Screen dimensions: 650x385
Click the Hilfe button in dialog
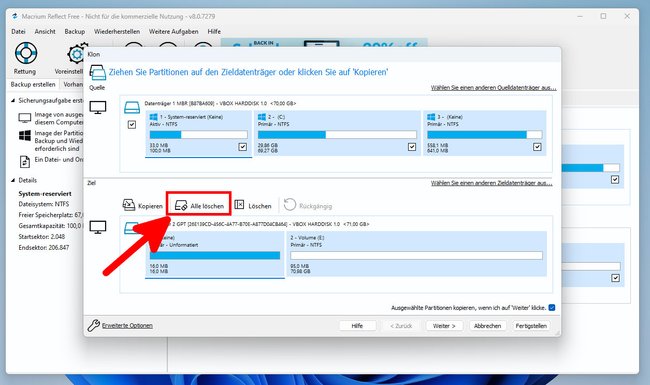(x=357, y=326)
